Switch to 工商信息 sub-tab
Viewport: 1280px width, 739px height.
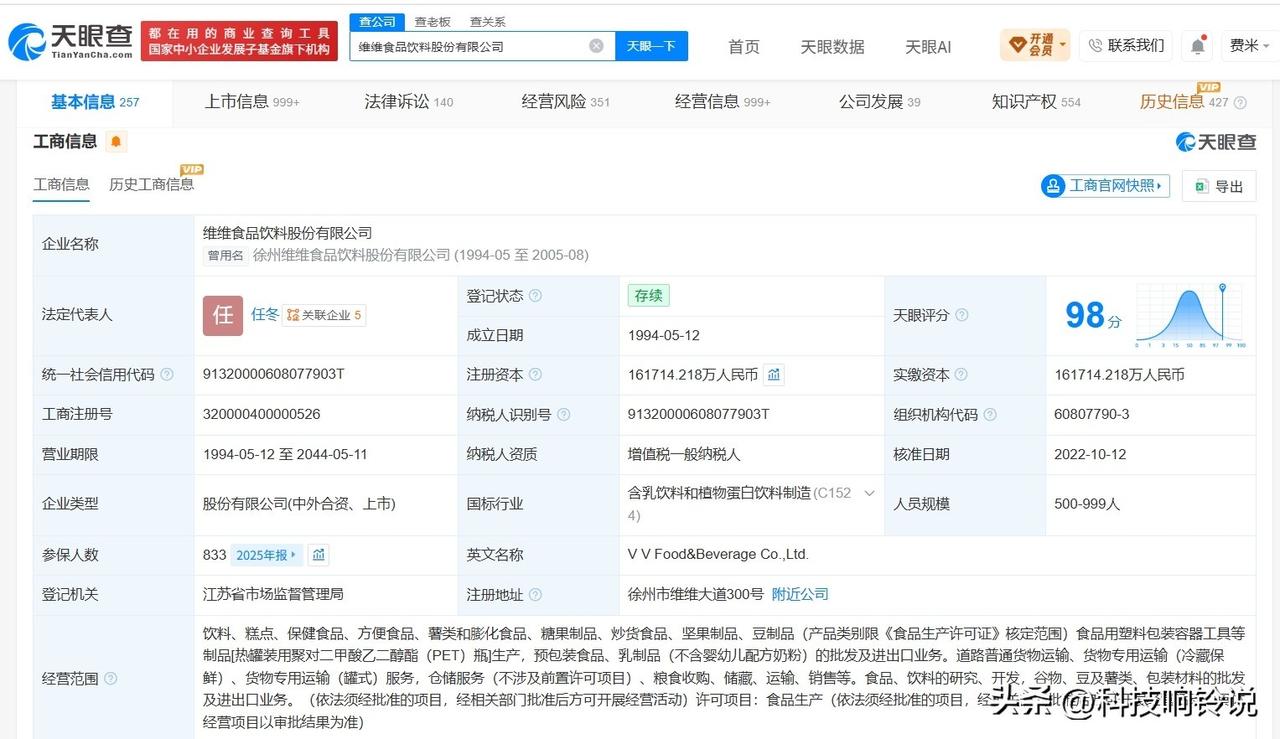coord(61,184)
